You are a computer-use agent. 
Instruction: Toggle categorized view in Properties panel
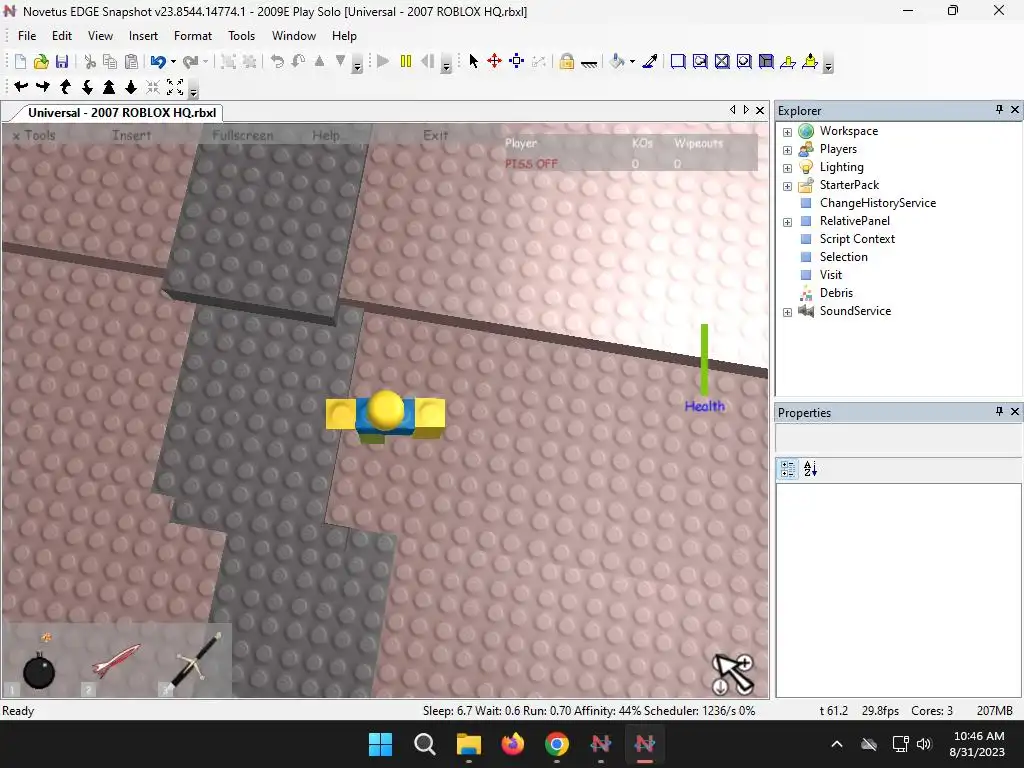(788, 469)
